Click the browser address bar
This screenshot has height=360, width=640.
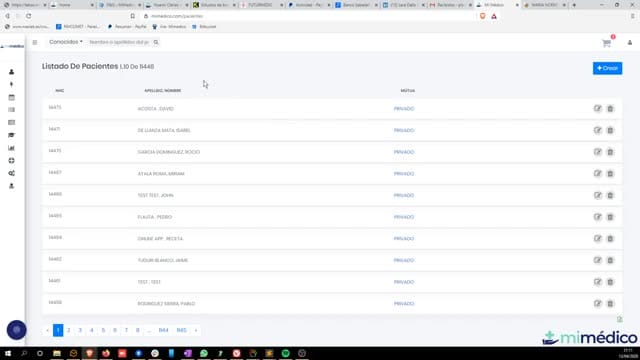pyautogui.click(x=310, y=16)
